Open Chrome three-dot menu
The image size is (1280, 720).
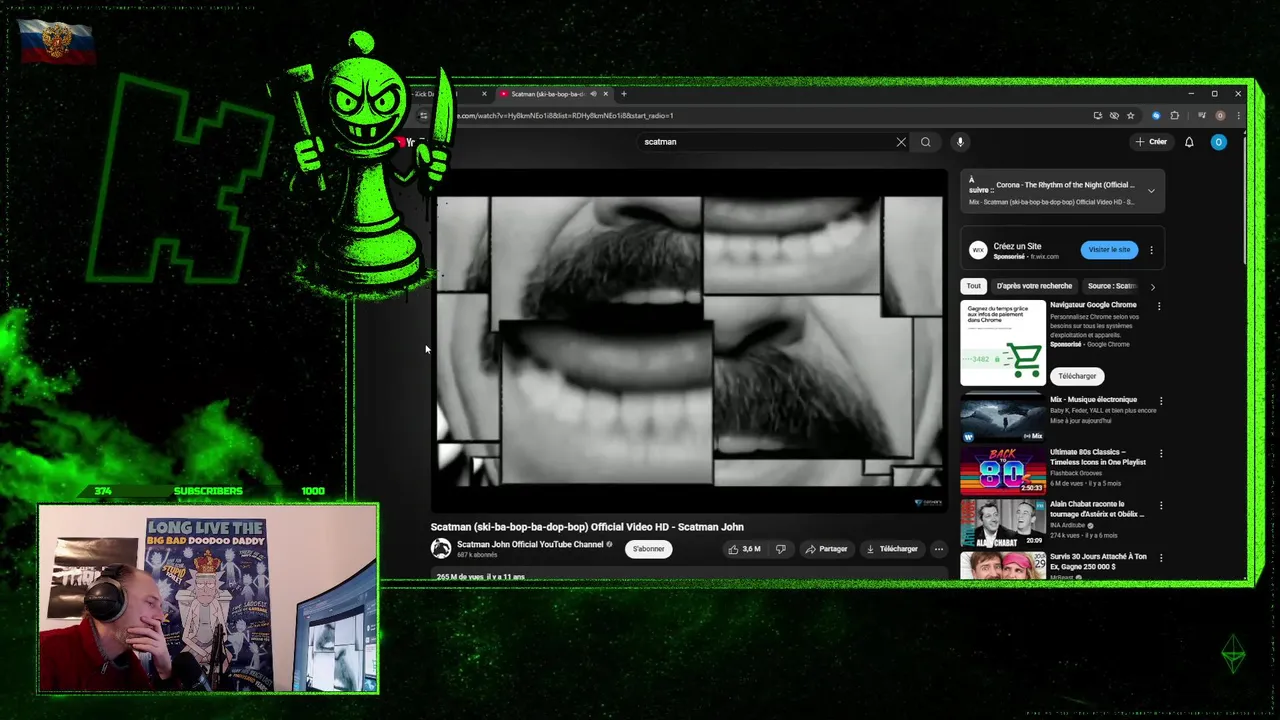point(1238,115)
